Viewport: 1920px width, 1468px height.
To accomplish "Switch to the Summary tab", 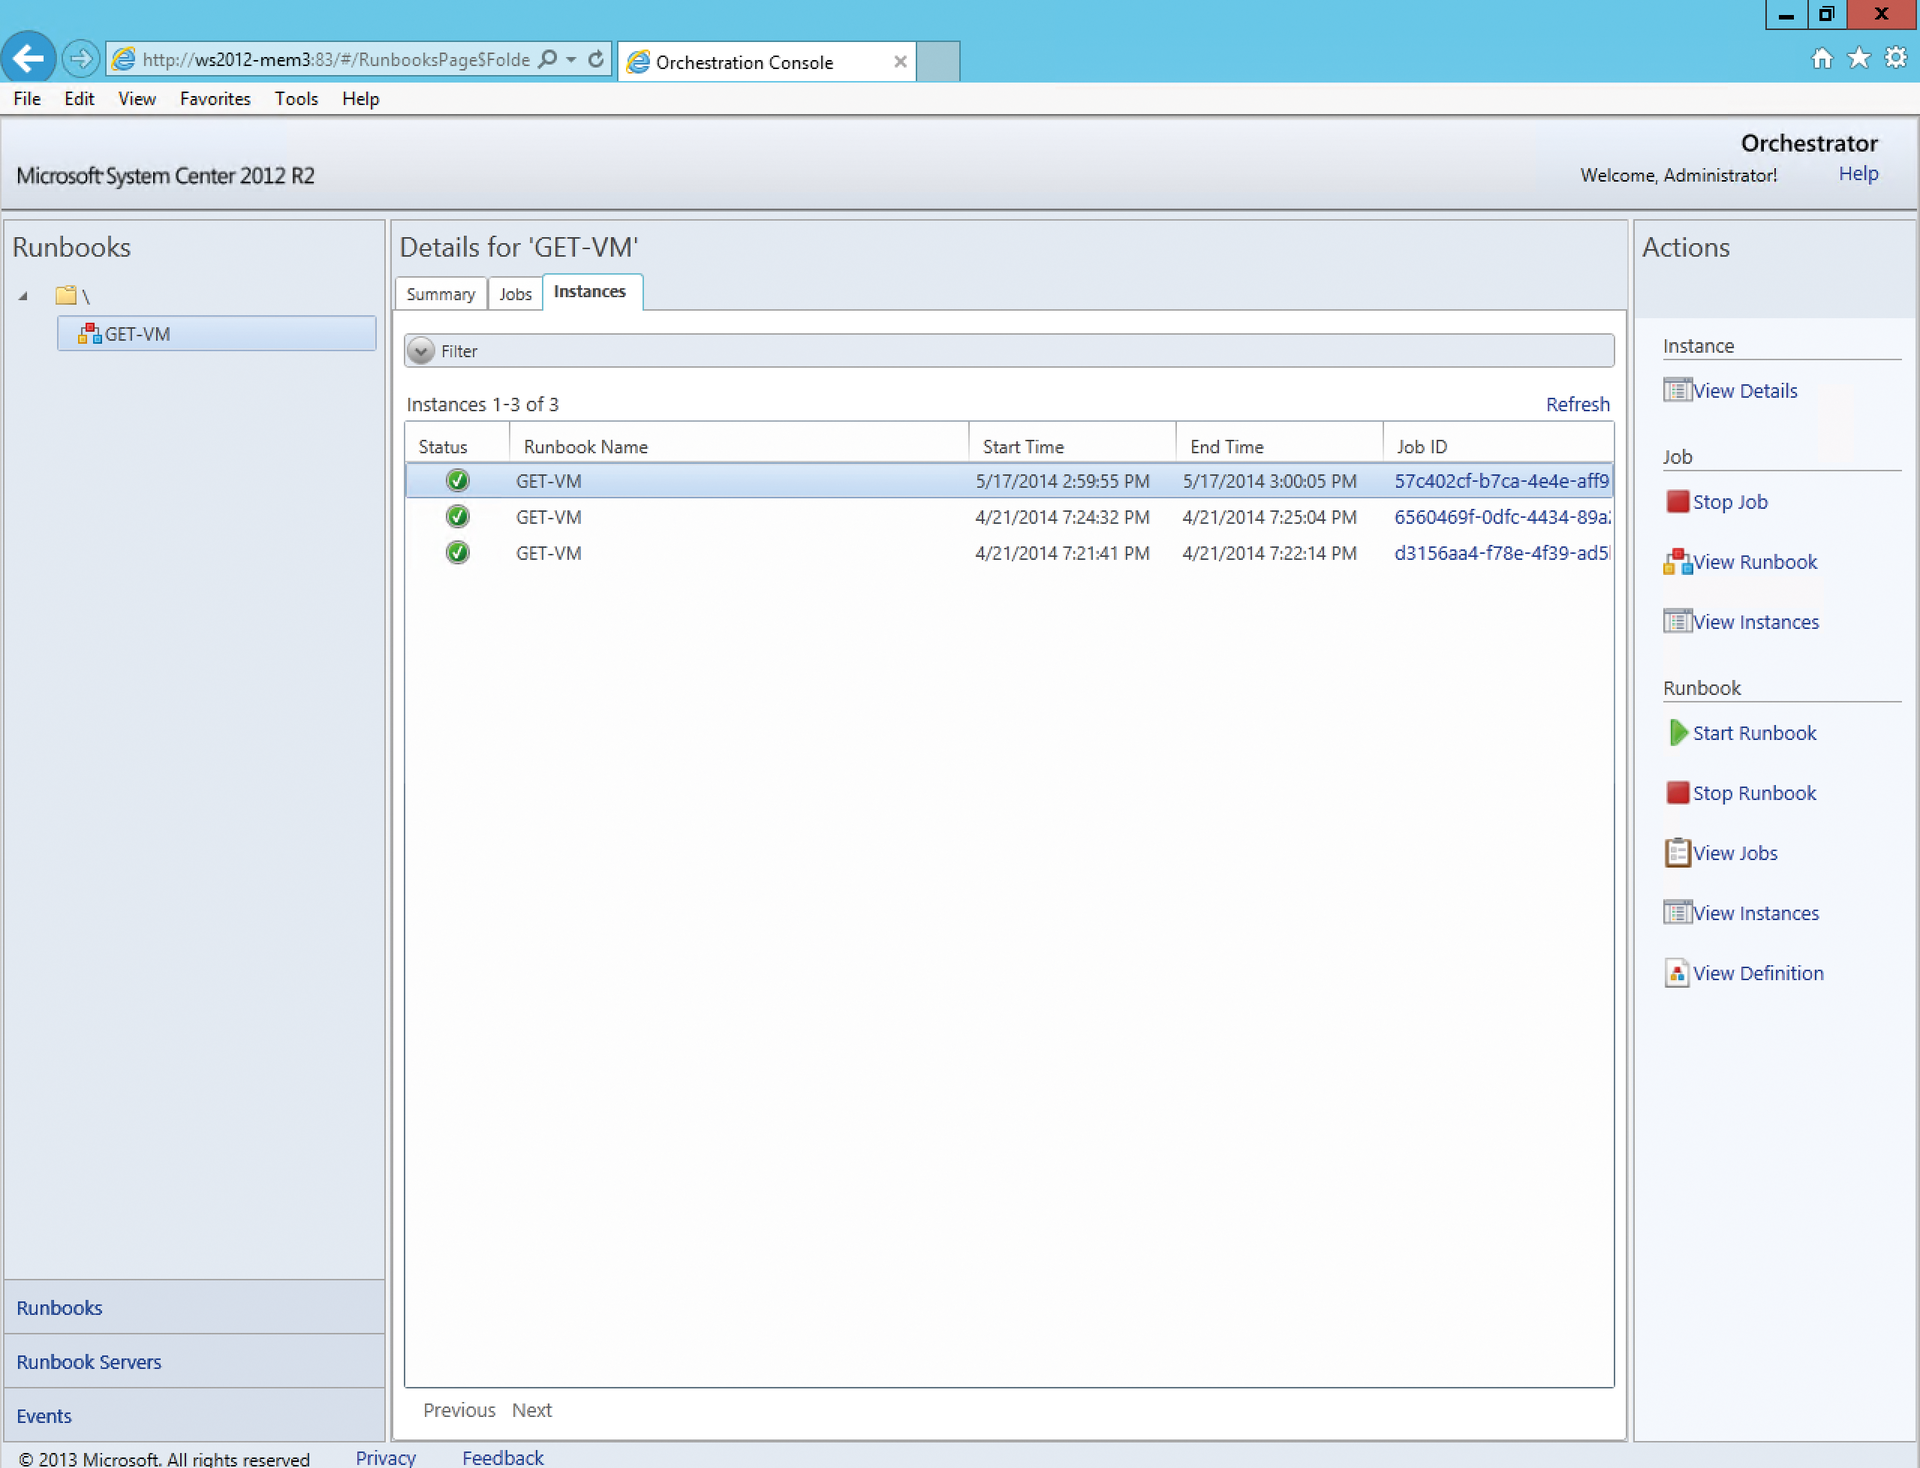I will 440,293.
